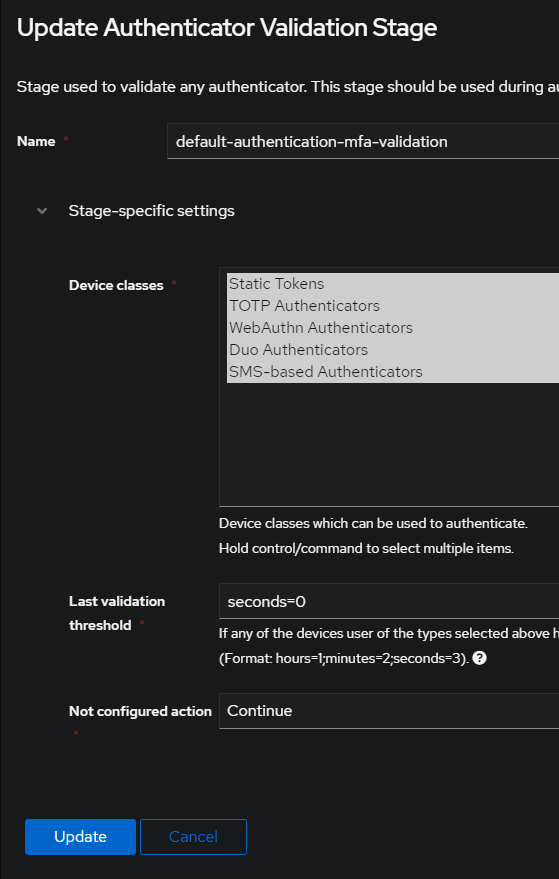Click the Update Authenticator Validation Stage title
Viewport: 559px width, 879px height.
pyautogui.click(x=227, y=28)
